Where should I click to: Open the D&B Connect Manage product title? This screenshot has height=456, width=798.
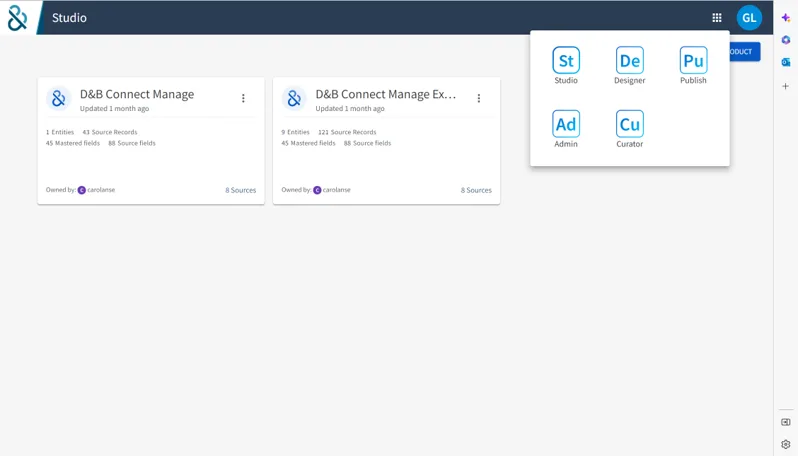point(137,94)
